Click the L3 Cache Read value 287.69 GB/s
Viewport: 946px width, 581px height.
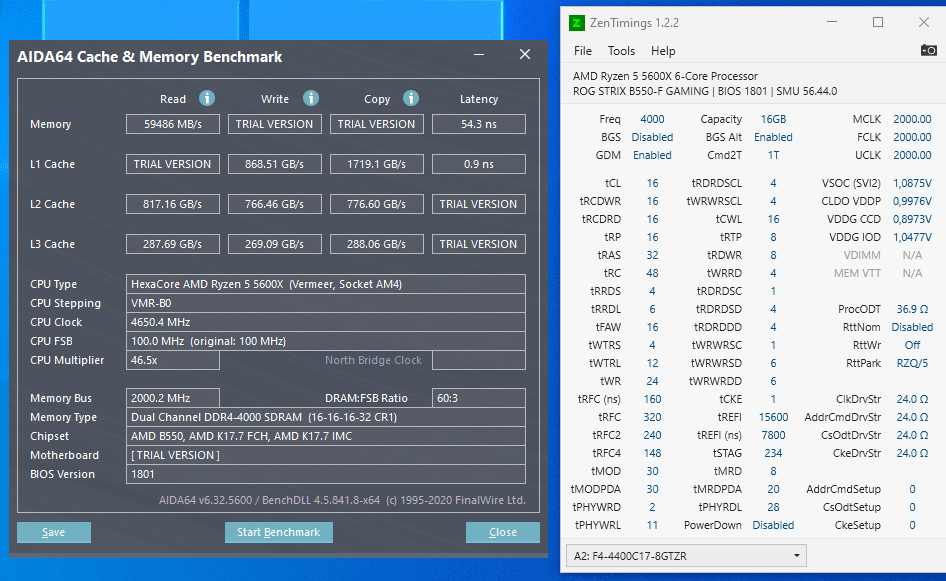[x=173, y=244]
